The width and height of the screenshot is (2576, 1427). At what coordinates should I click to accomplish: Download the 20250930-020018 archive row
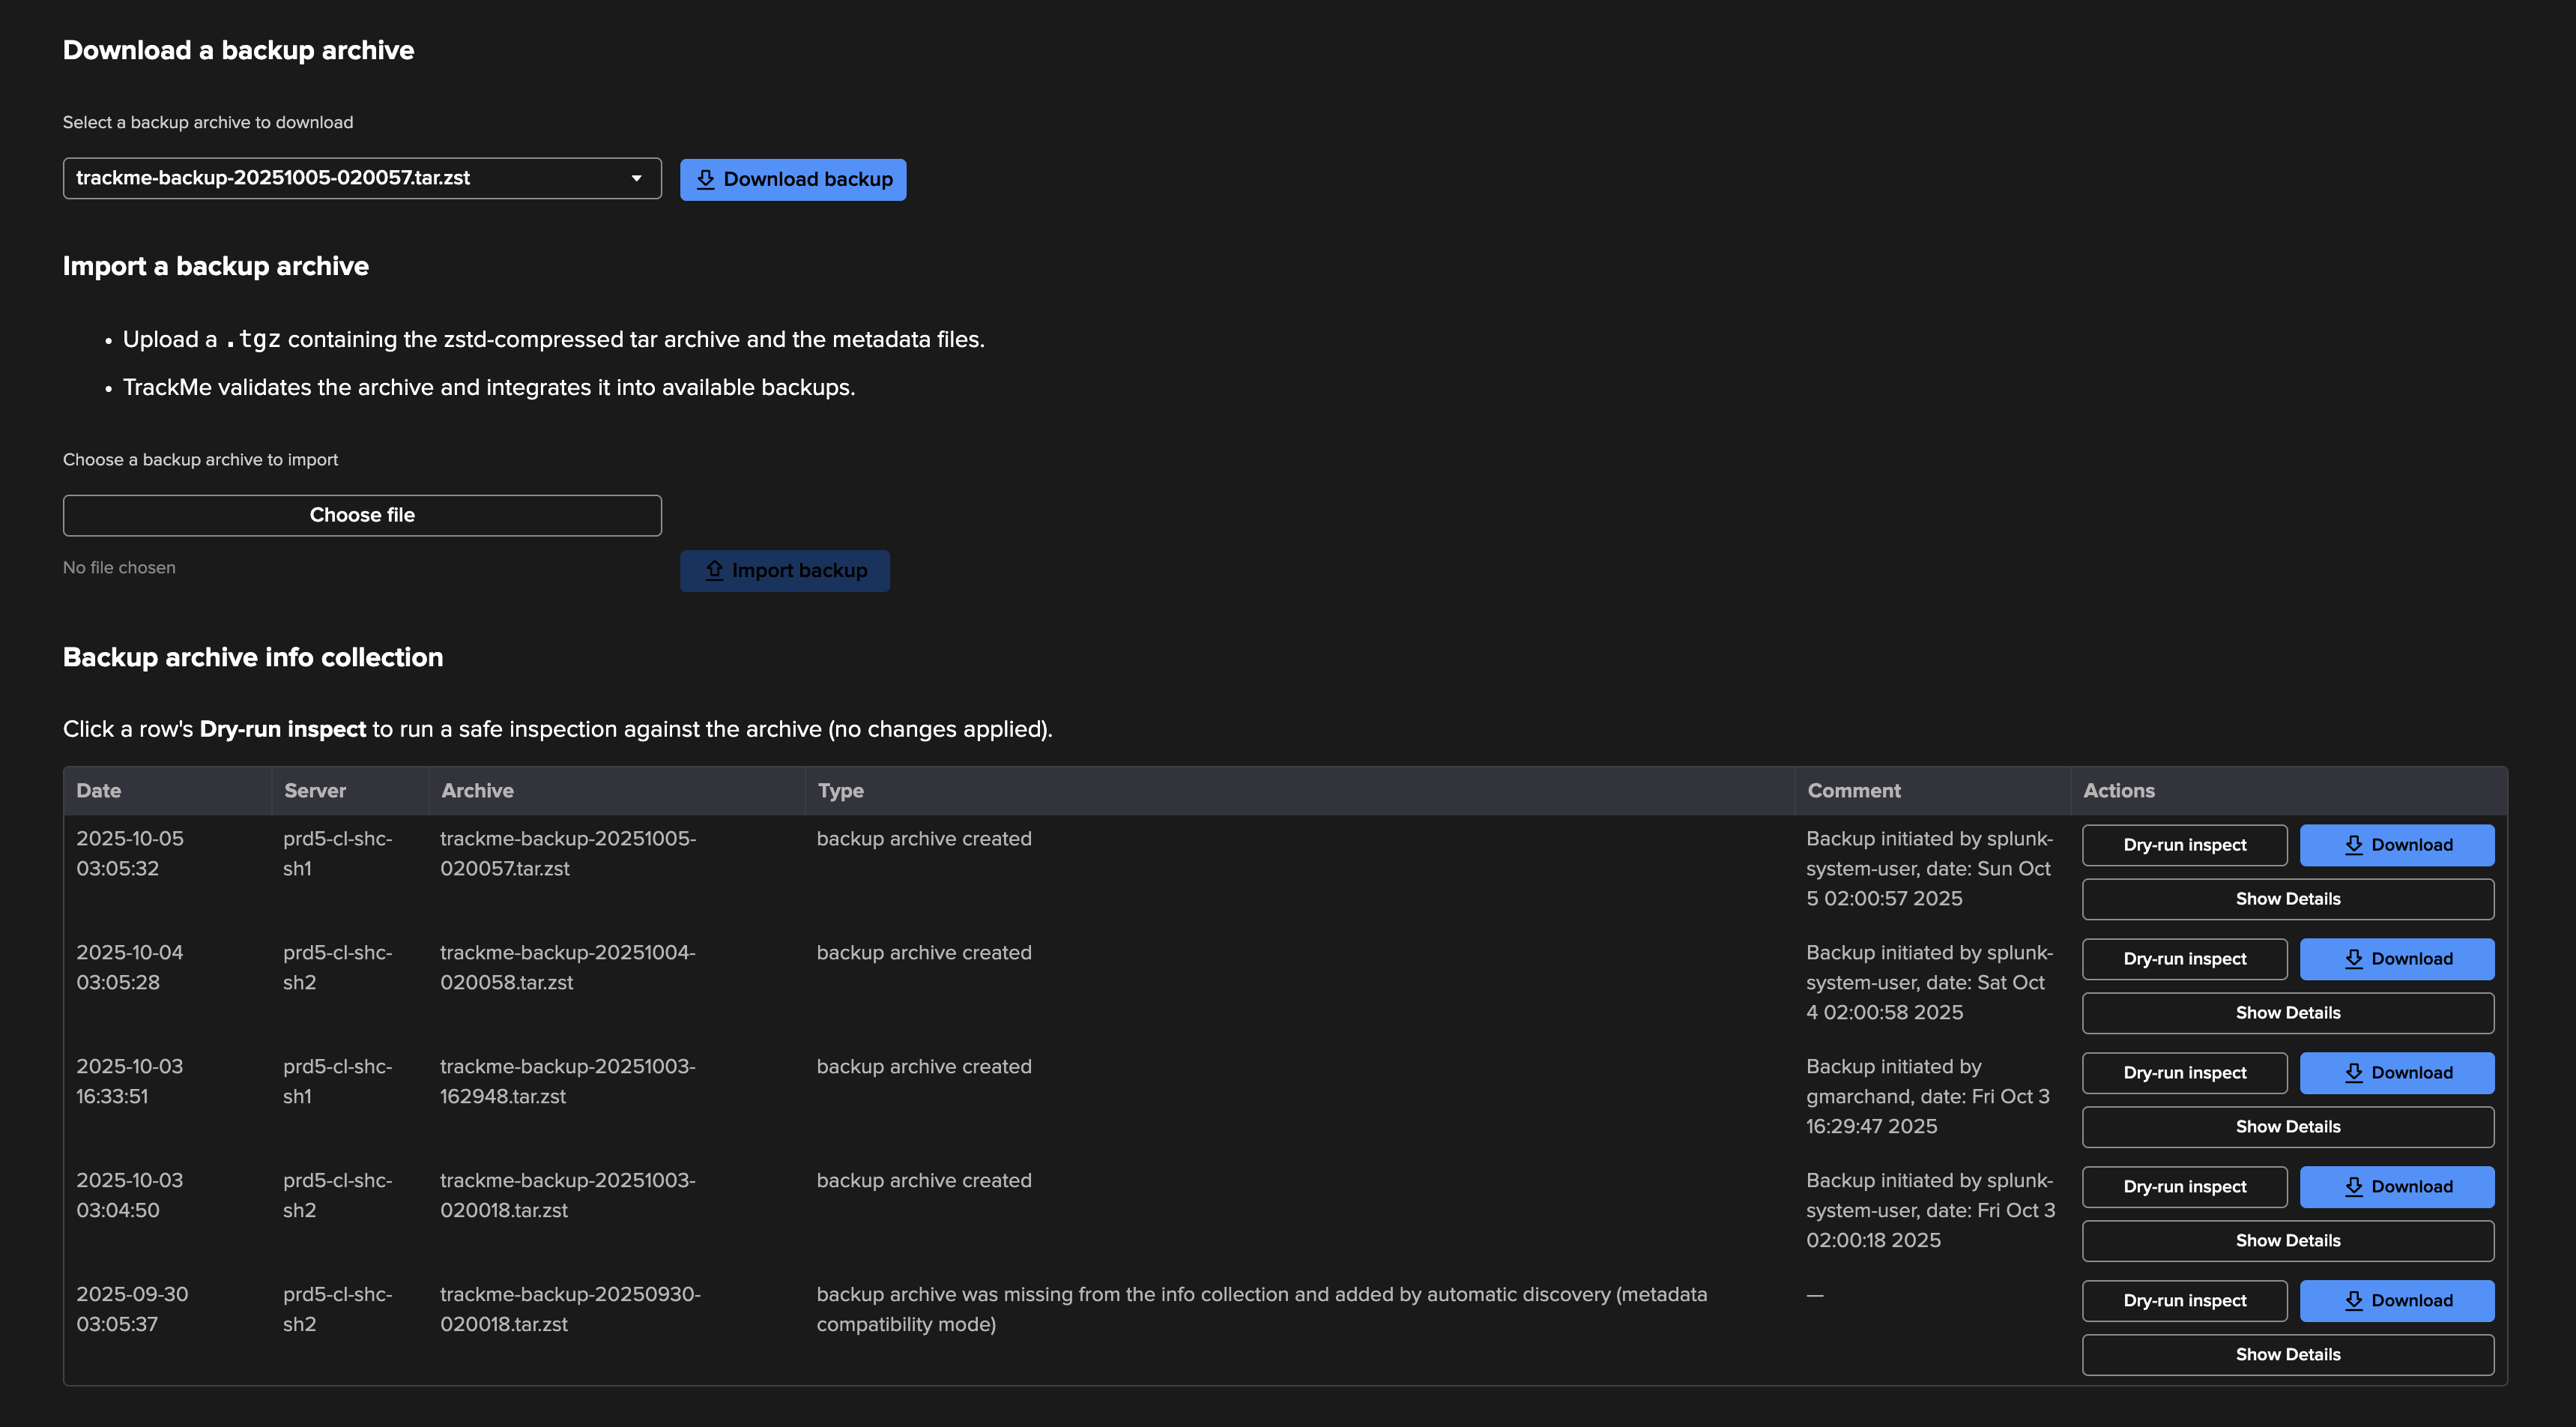(2396, 1301)
